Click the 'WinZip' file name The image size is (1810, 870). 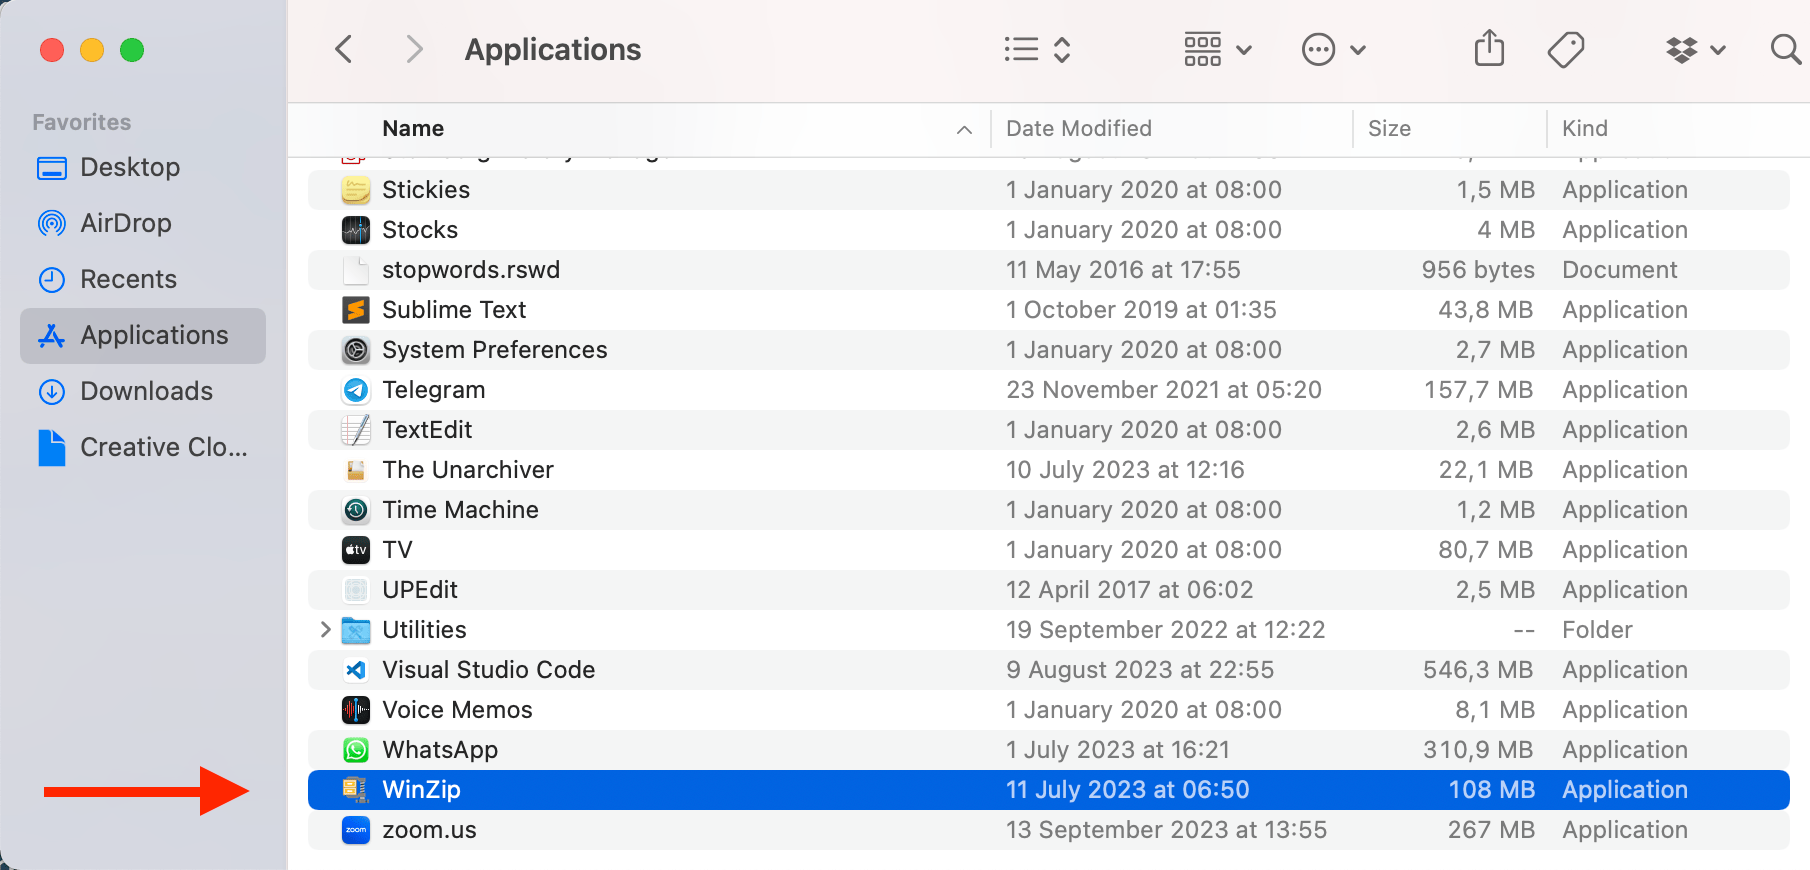click(421, 790)
